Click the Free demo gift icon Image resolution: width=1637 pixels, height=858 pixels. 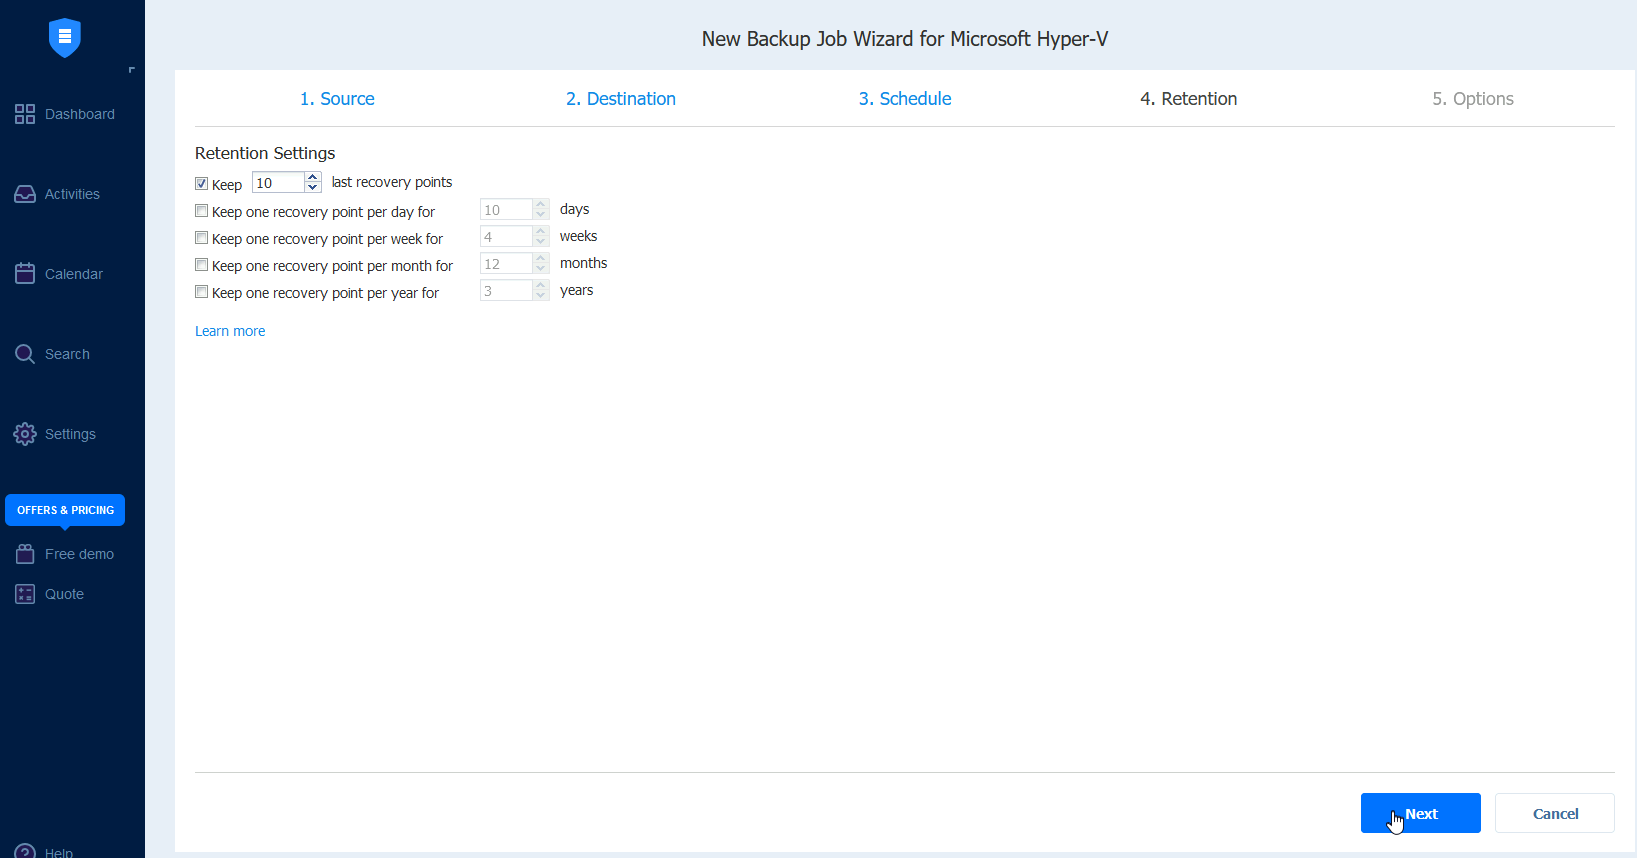25,554
